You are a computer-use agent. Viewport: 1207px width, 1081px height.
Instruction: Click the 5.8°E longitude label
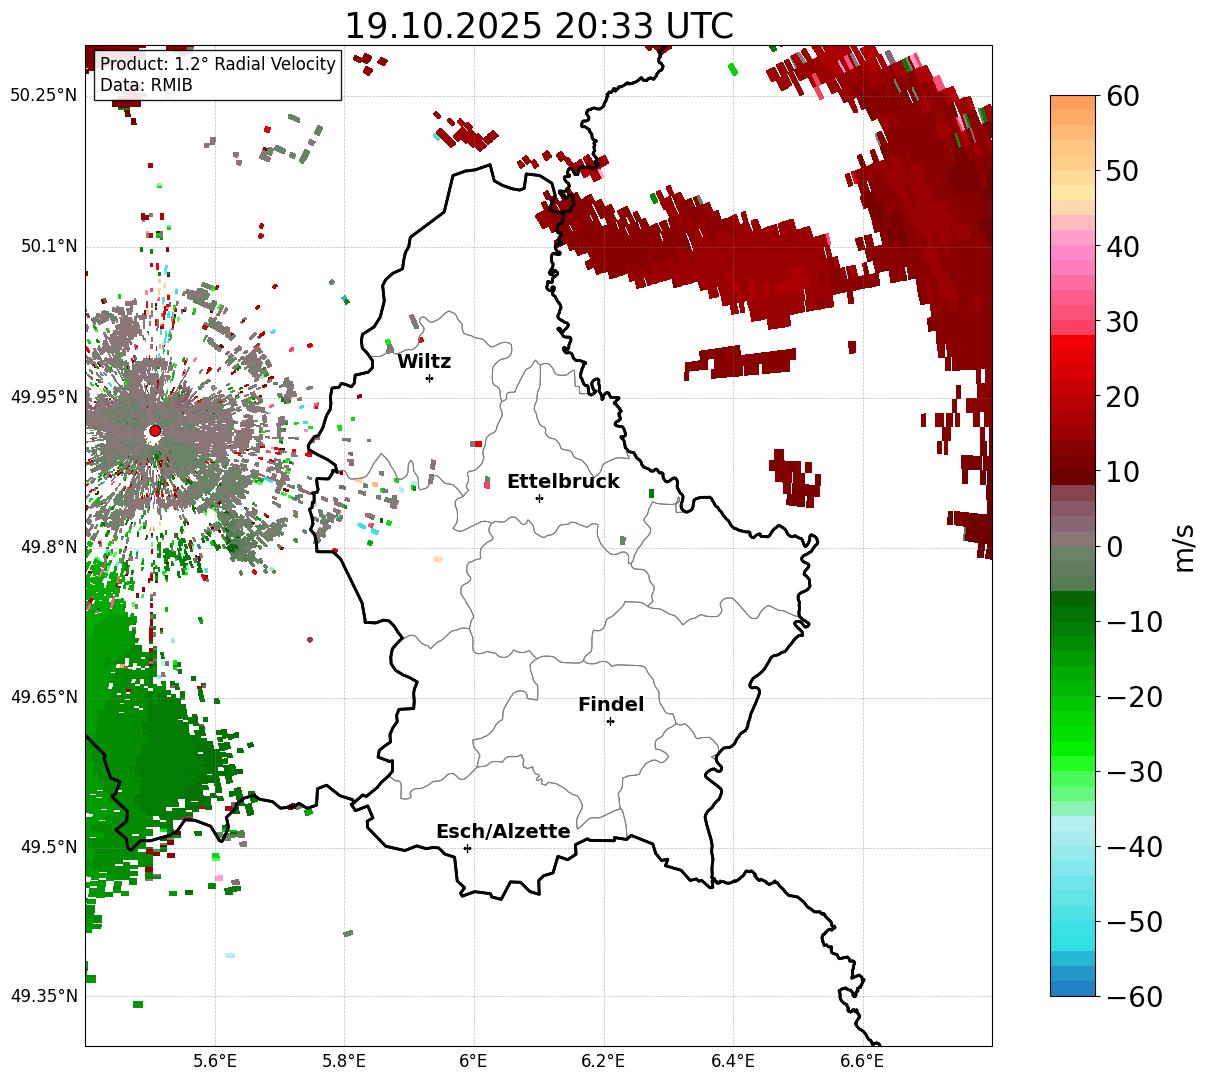345,1060
